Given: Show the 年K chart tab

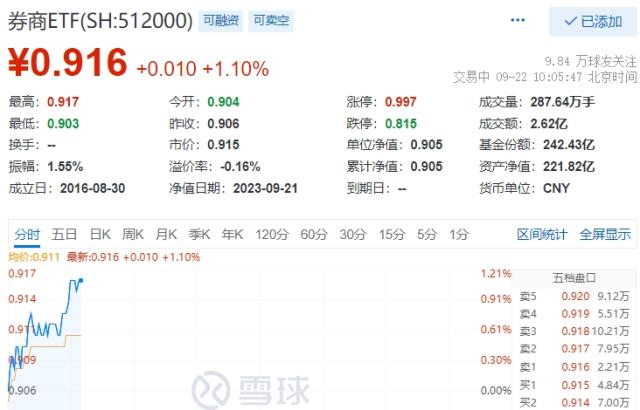Looking at the screenshot, I should 232,235.
